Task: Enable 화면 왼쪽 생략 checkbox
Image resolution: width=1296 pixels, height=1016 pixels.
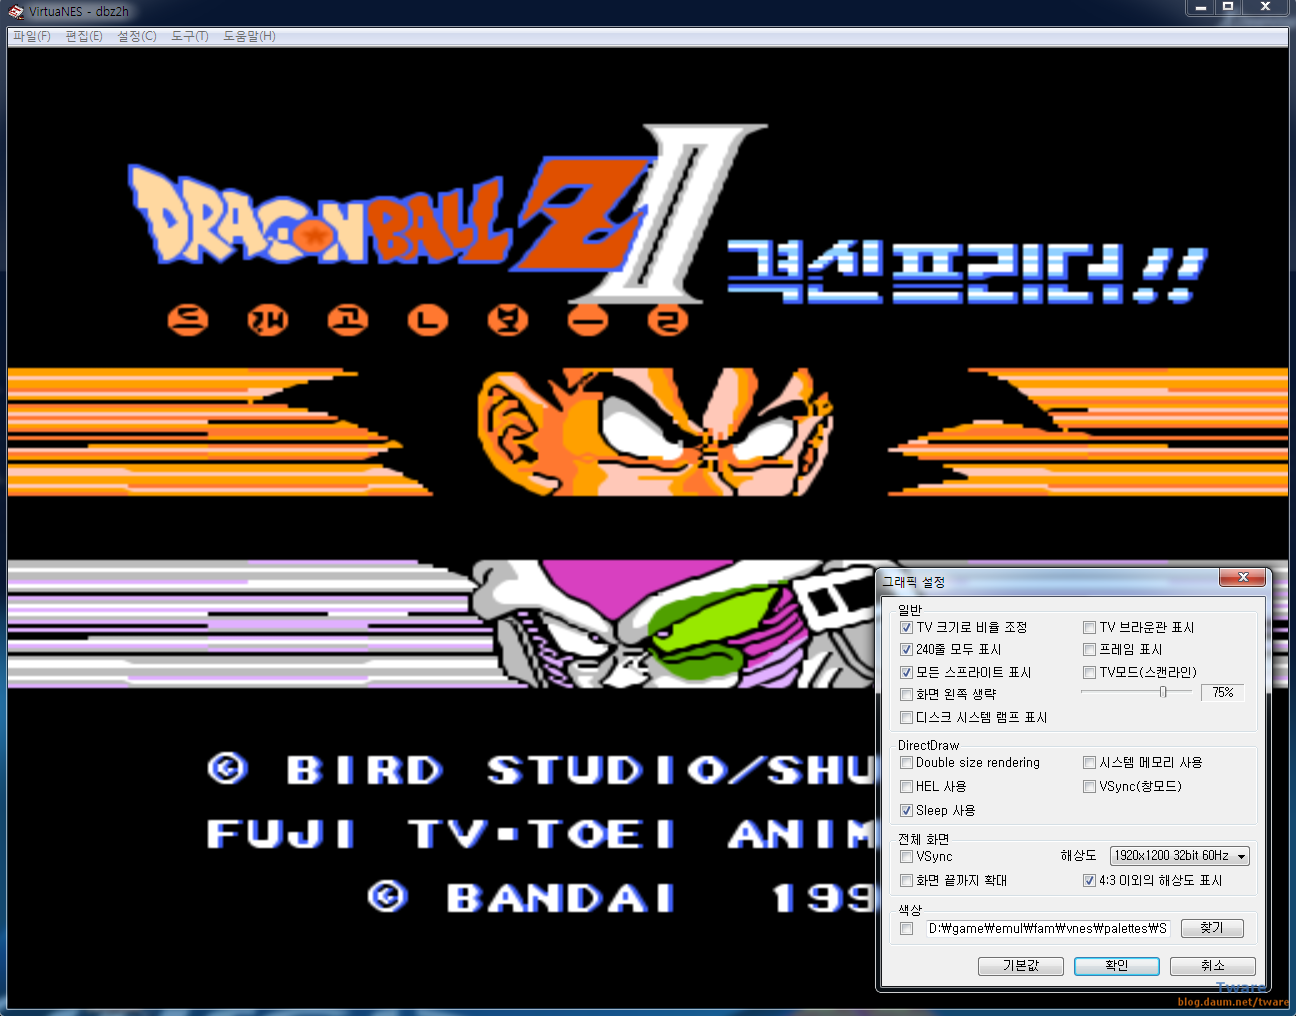Action: tap(906, 695)
